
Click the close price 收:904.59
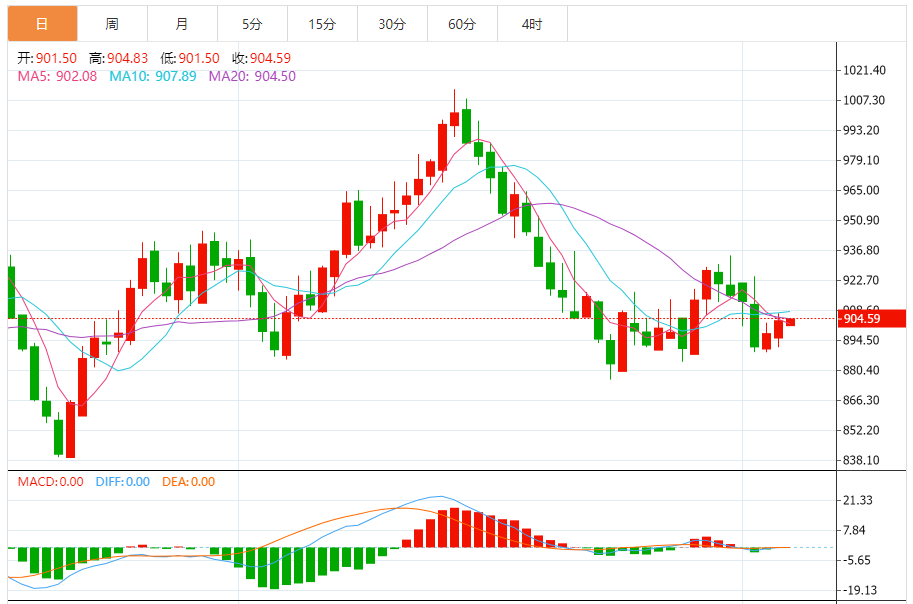click(261, 58)
